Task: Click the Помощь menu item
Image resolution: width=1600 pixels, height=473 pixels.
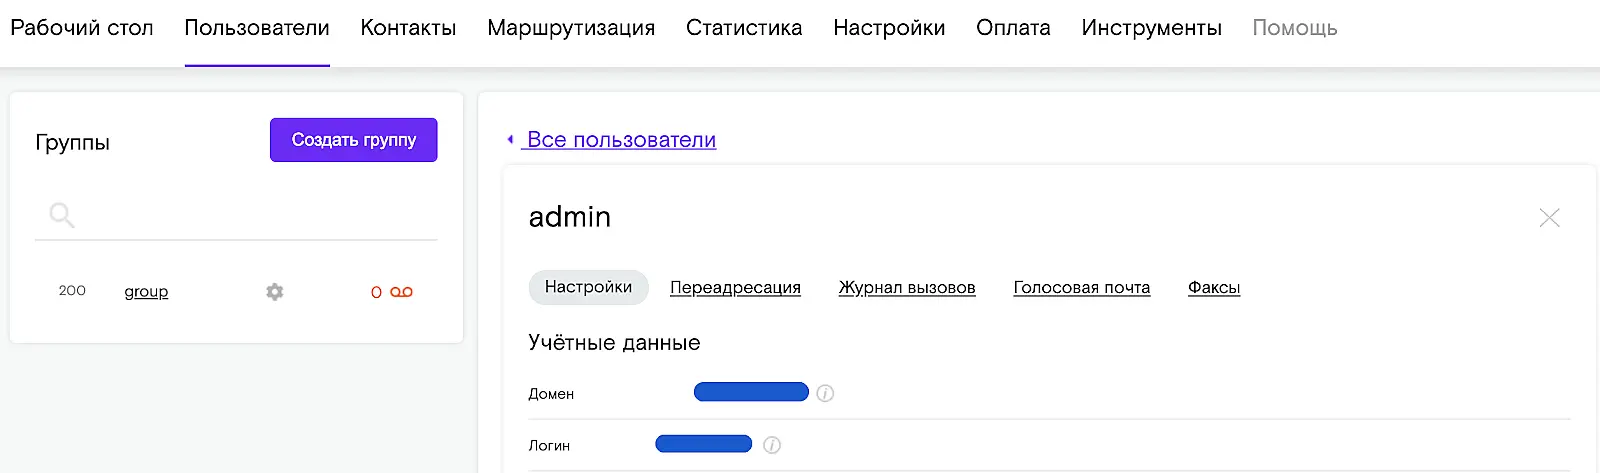Action: coord(1294,28)
